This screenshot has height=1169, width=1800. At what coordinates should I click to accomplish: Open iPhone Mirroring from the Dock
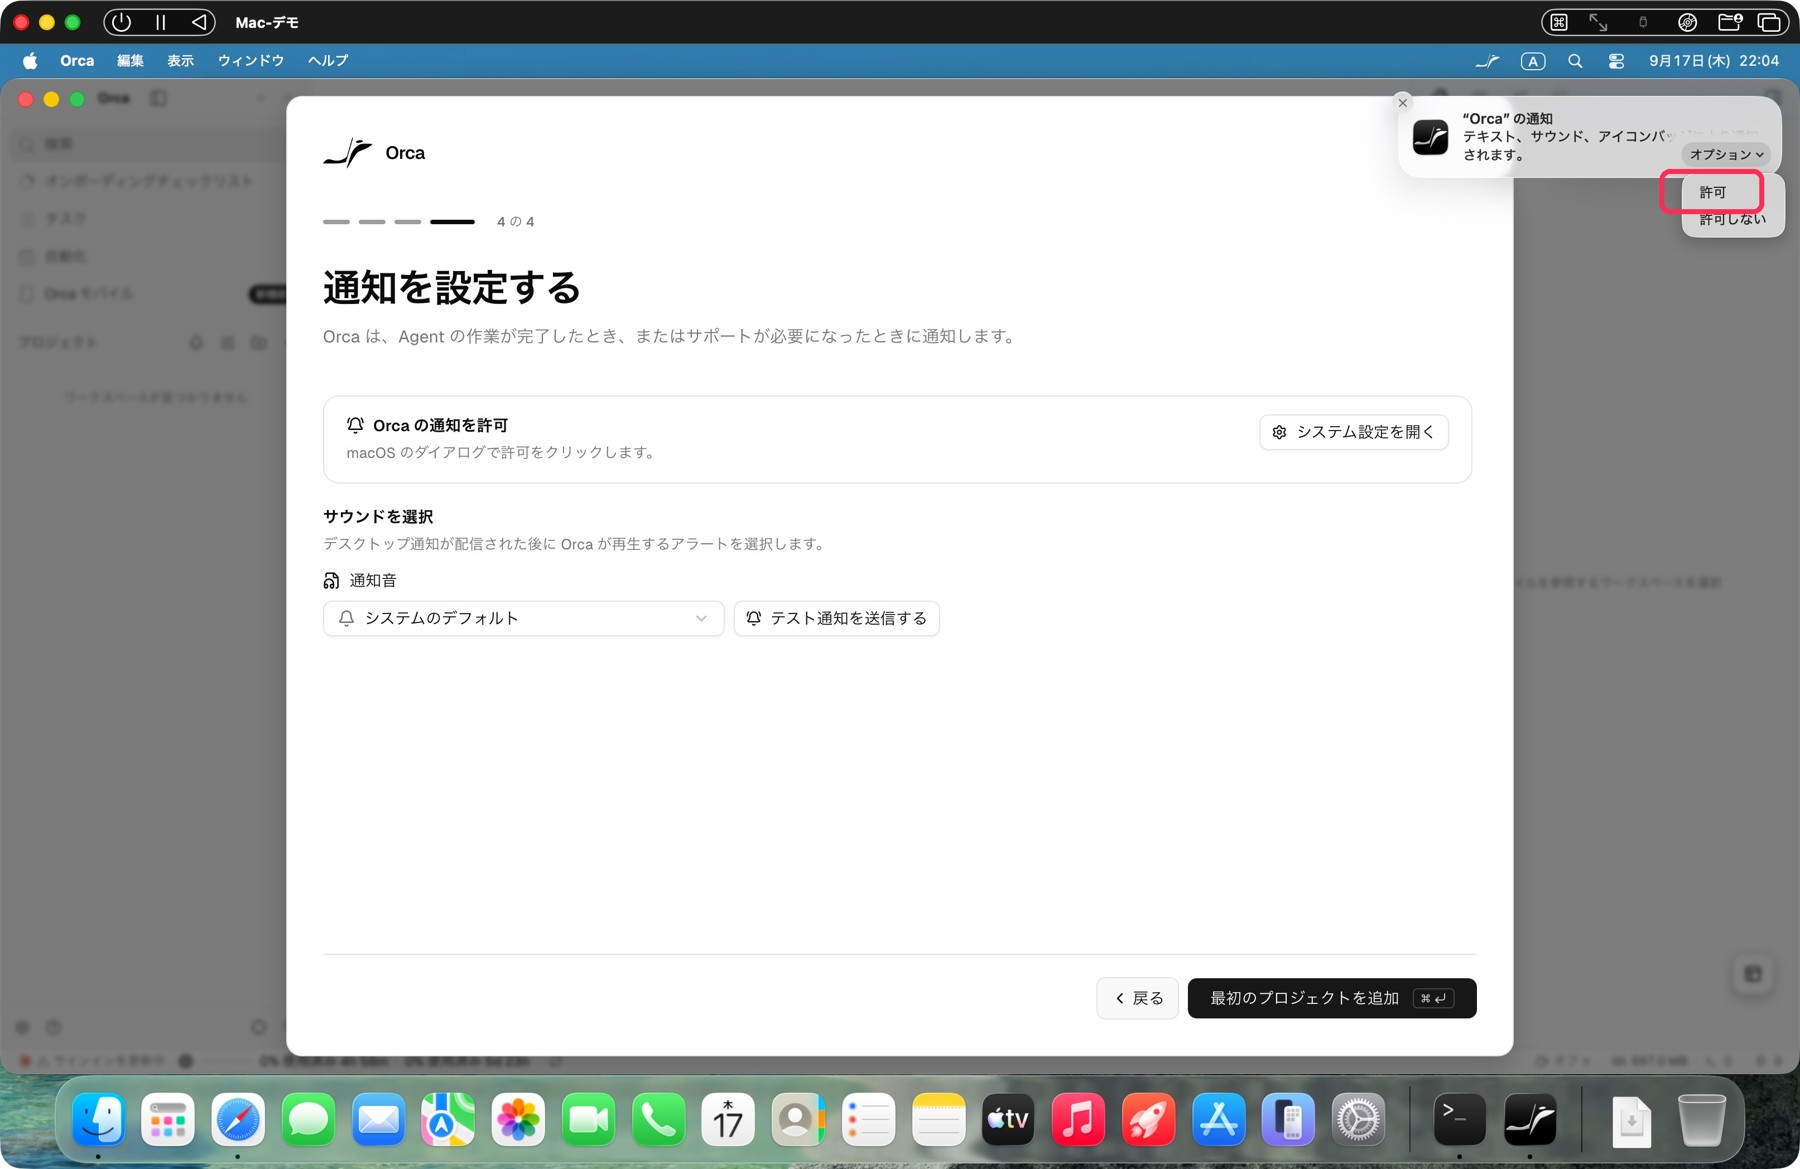pos(1288,1119)
